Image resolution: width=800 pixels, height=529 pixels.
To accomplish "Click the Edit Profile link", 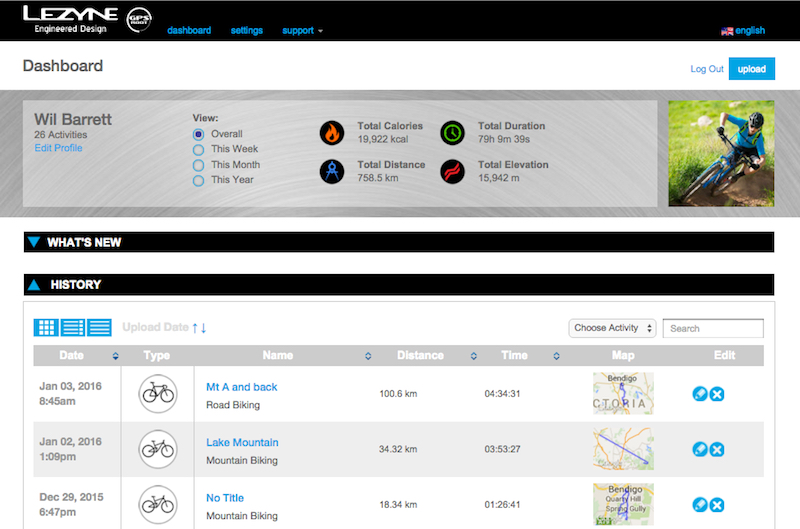I will pyautogui.click(x=58, y=148).
